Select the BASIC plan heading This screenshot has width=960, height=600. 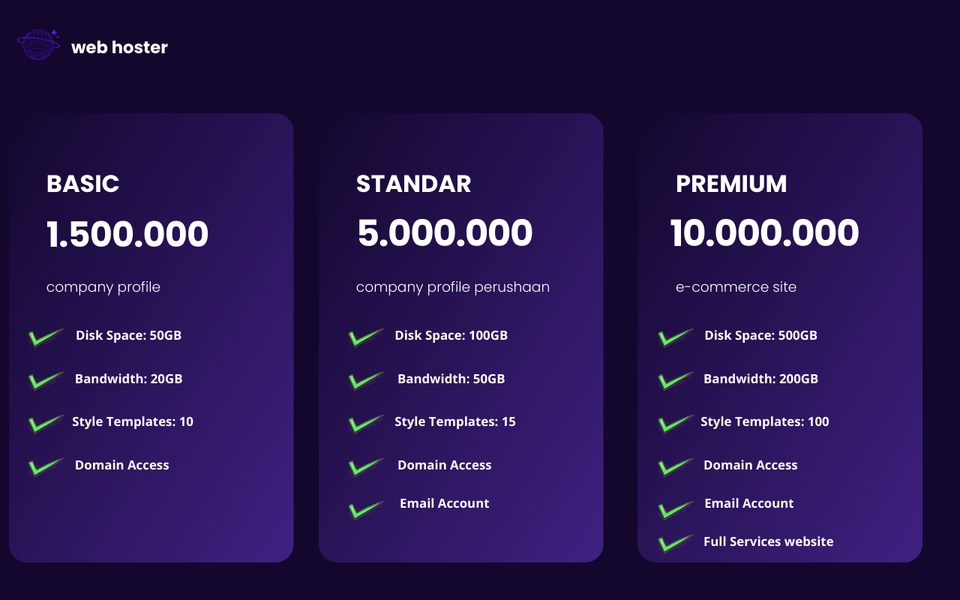point(83,184)
